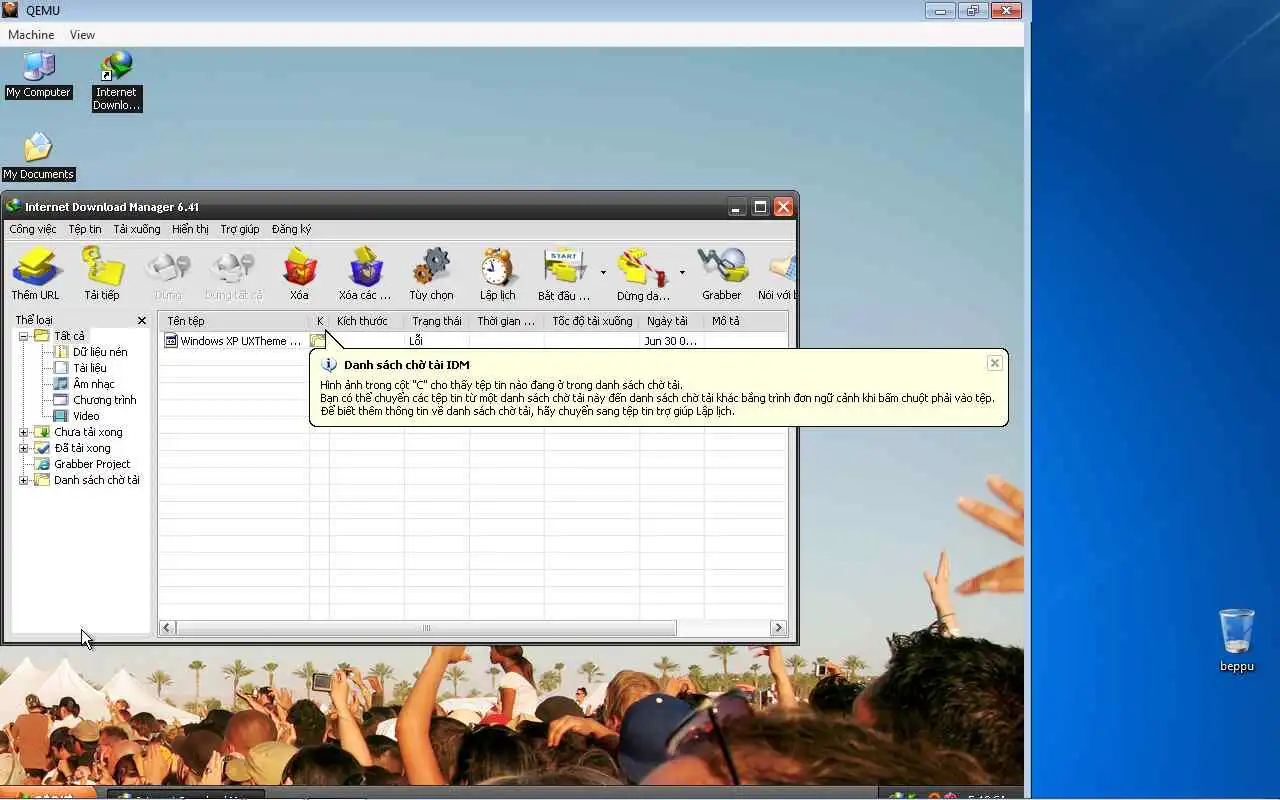This screenshot has height=800, width=1280.
Task: Sort by Kích thước column header
Action: (x=367, y=321)
